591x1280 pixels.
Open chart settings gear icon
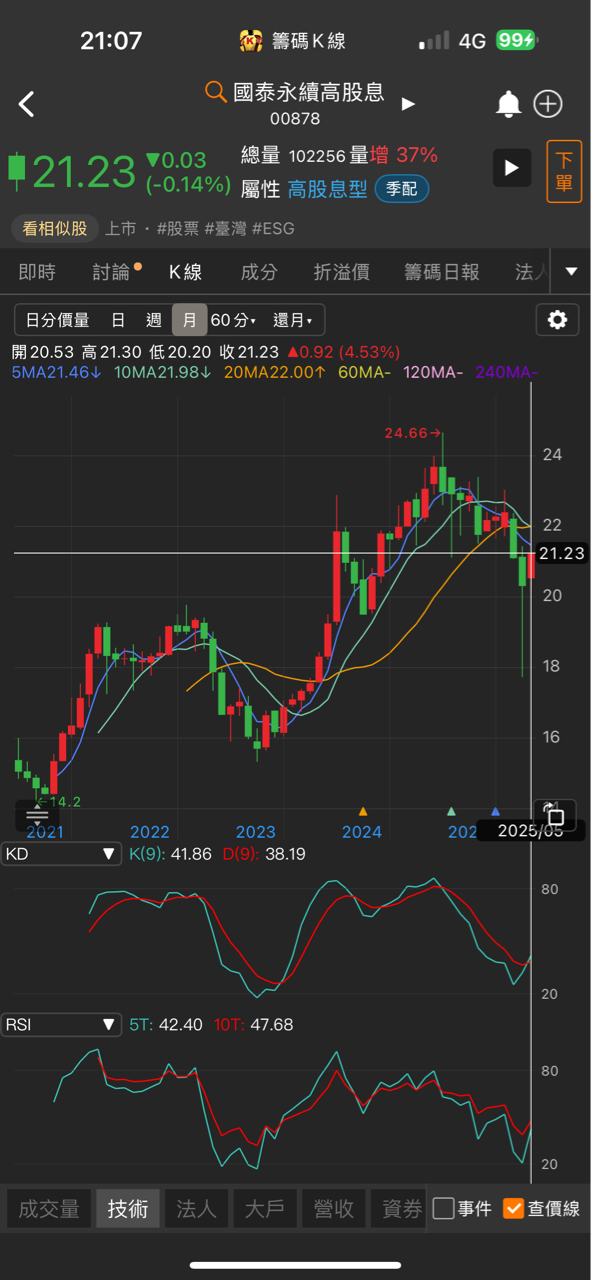pyautogui.click(x=557, y=320)
